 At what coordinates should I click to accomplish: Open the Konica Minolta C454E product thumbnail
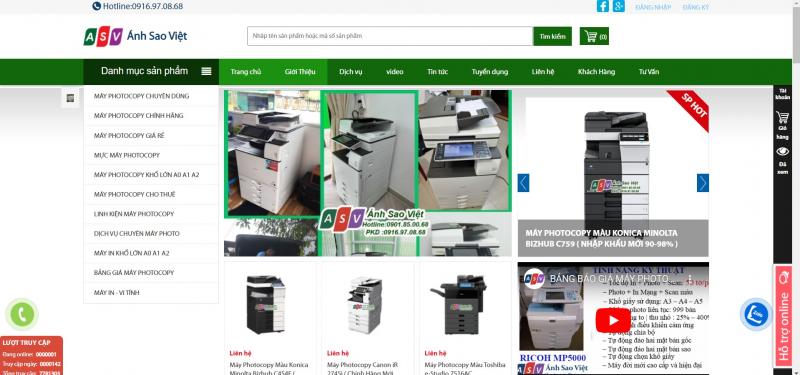[266, 305]
